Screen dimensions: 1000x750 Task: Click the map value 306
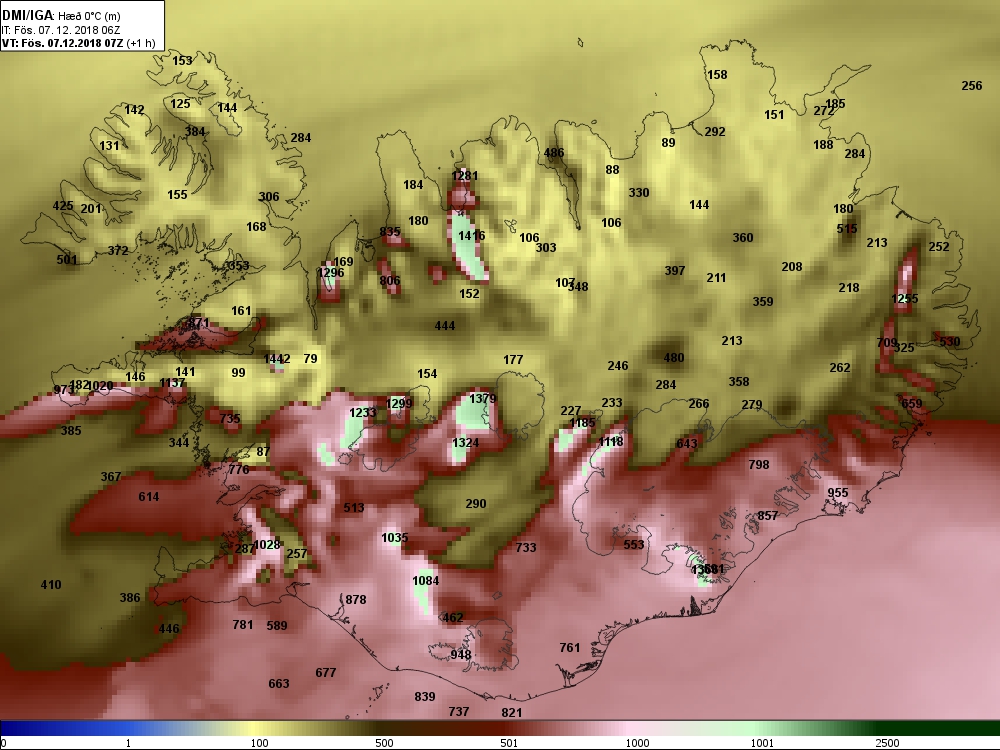pos(268,196)
